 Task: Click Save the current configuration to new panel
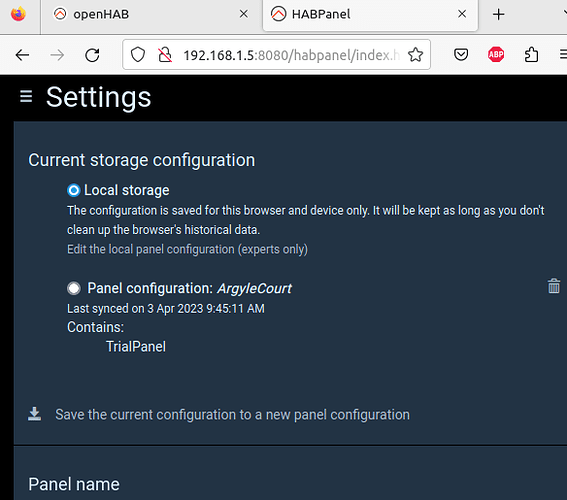point(232,415)
